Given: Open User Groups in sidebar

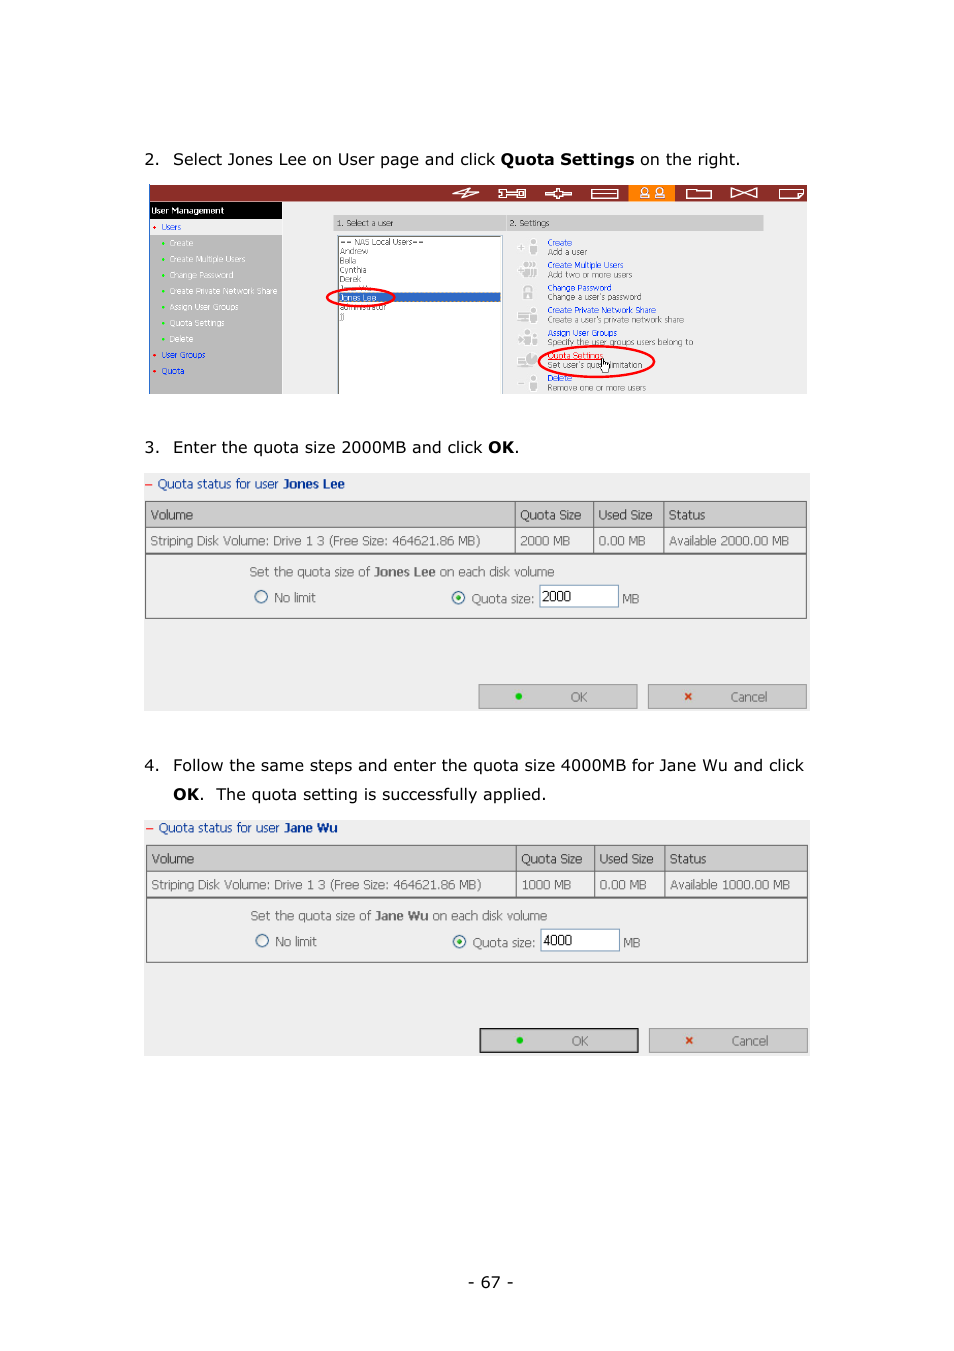Looking at the screenshot, I should (x=183, y=355).
